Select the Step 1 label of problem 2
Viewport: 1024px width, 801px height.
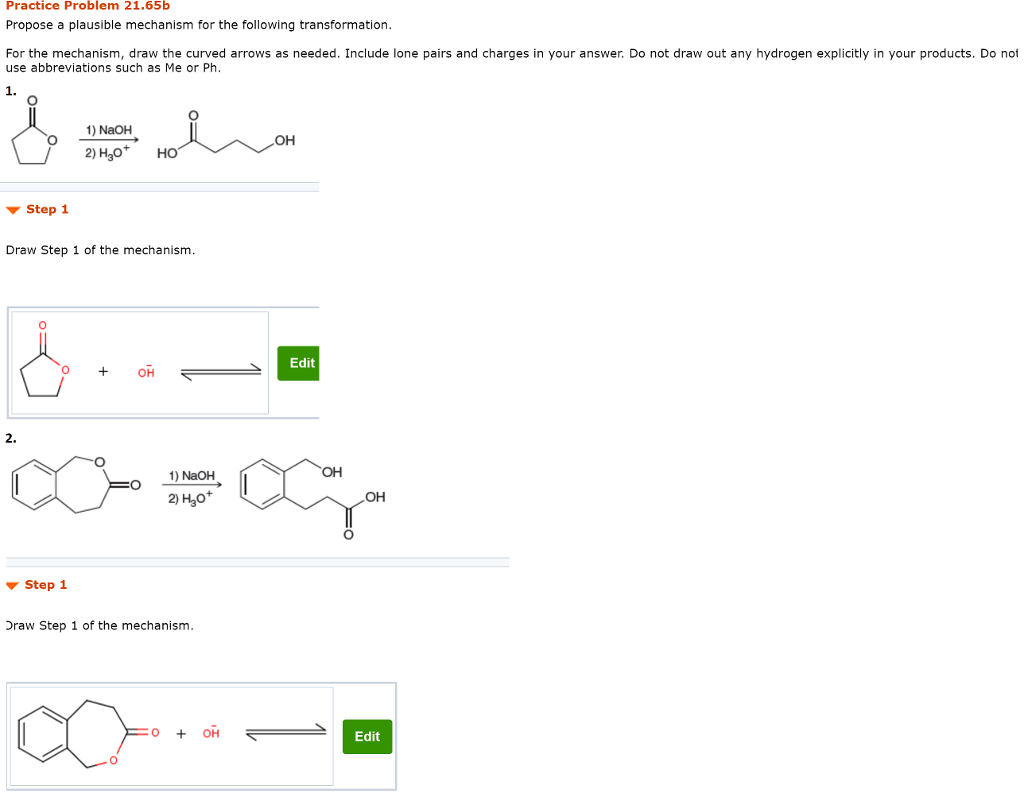tap(44, 585)
